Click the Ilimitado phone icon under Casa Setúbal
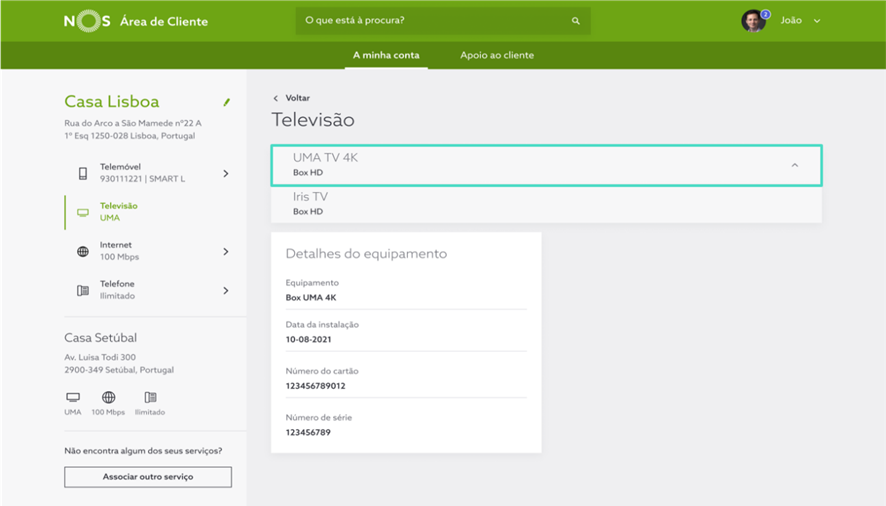 (x=150, y=397)
